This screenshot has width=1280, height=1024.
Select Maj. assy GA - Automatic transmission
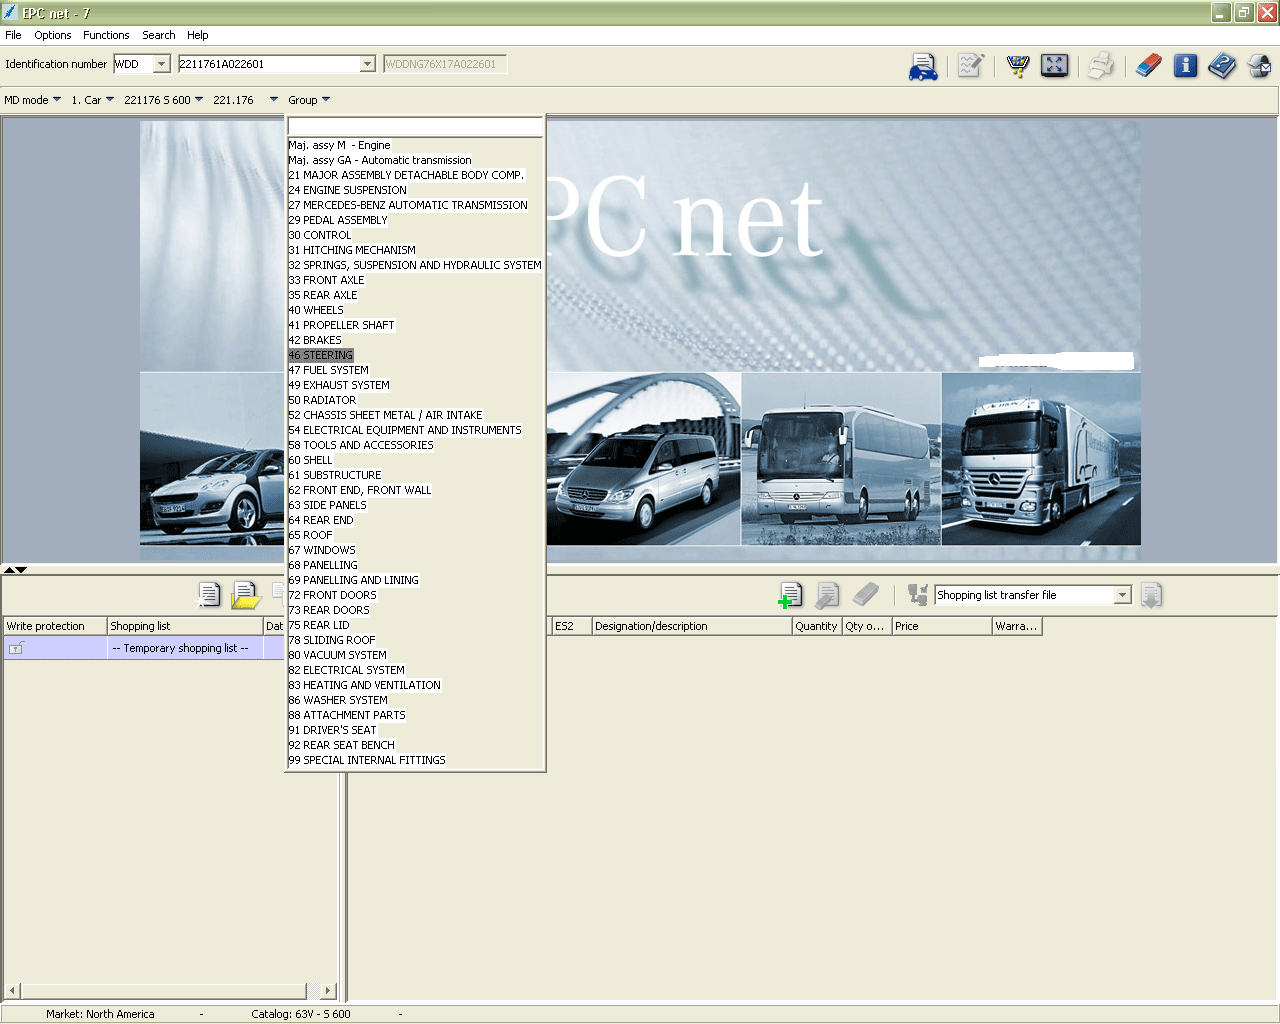pyautogui.click(x=380, y=160)
